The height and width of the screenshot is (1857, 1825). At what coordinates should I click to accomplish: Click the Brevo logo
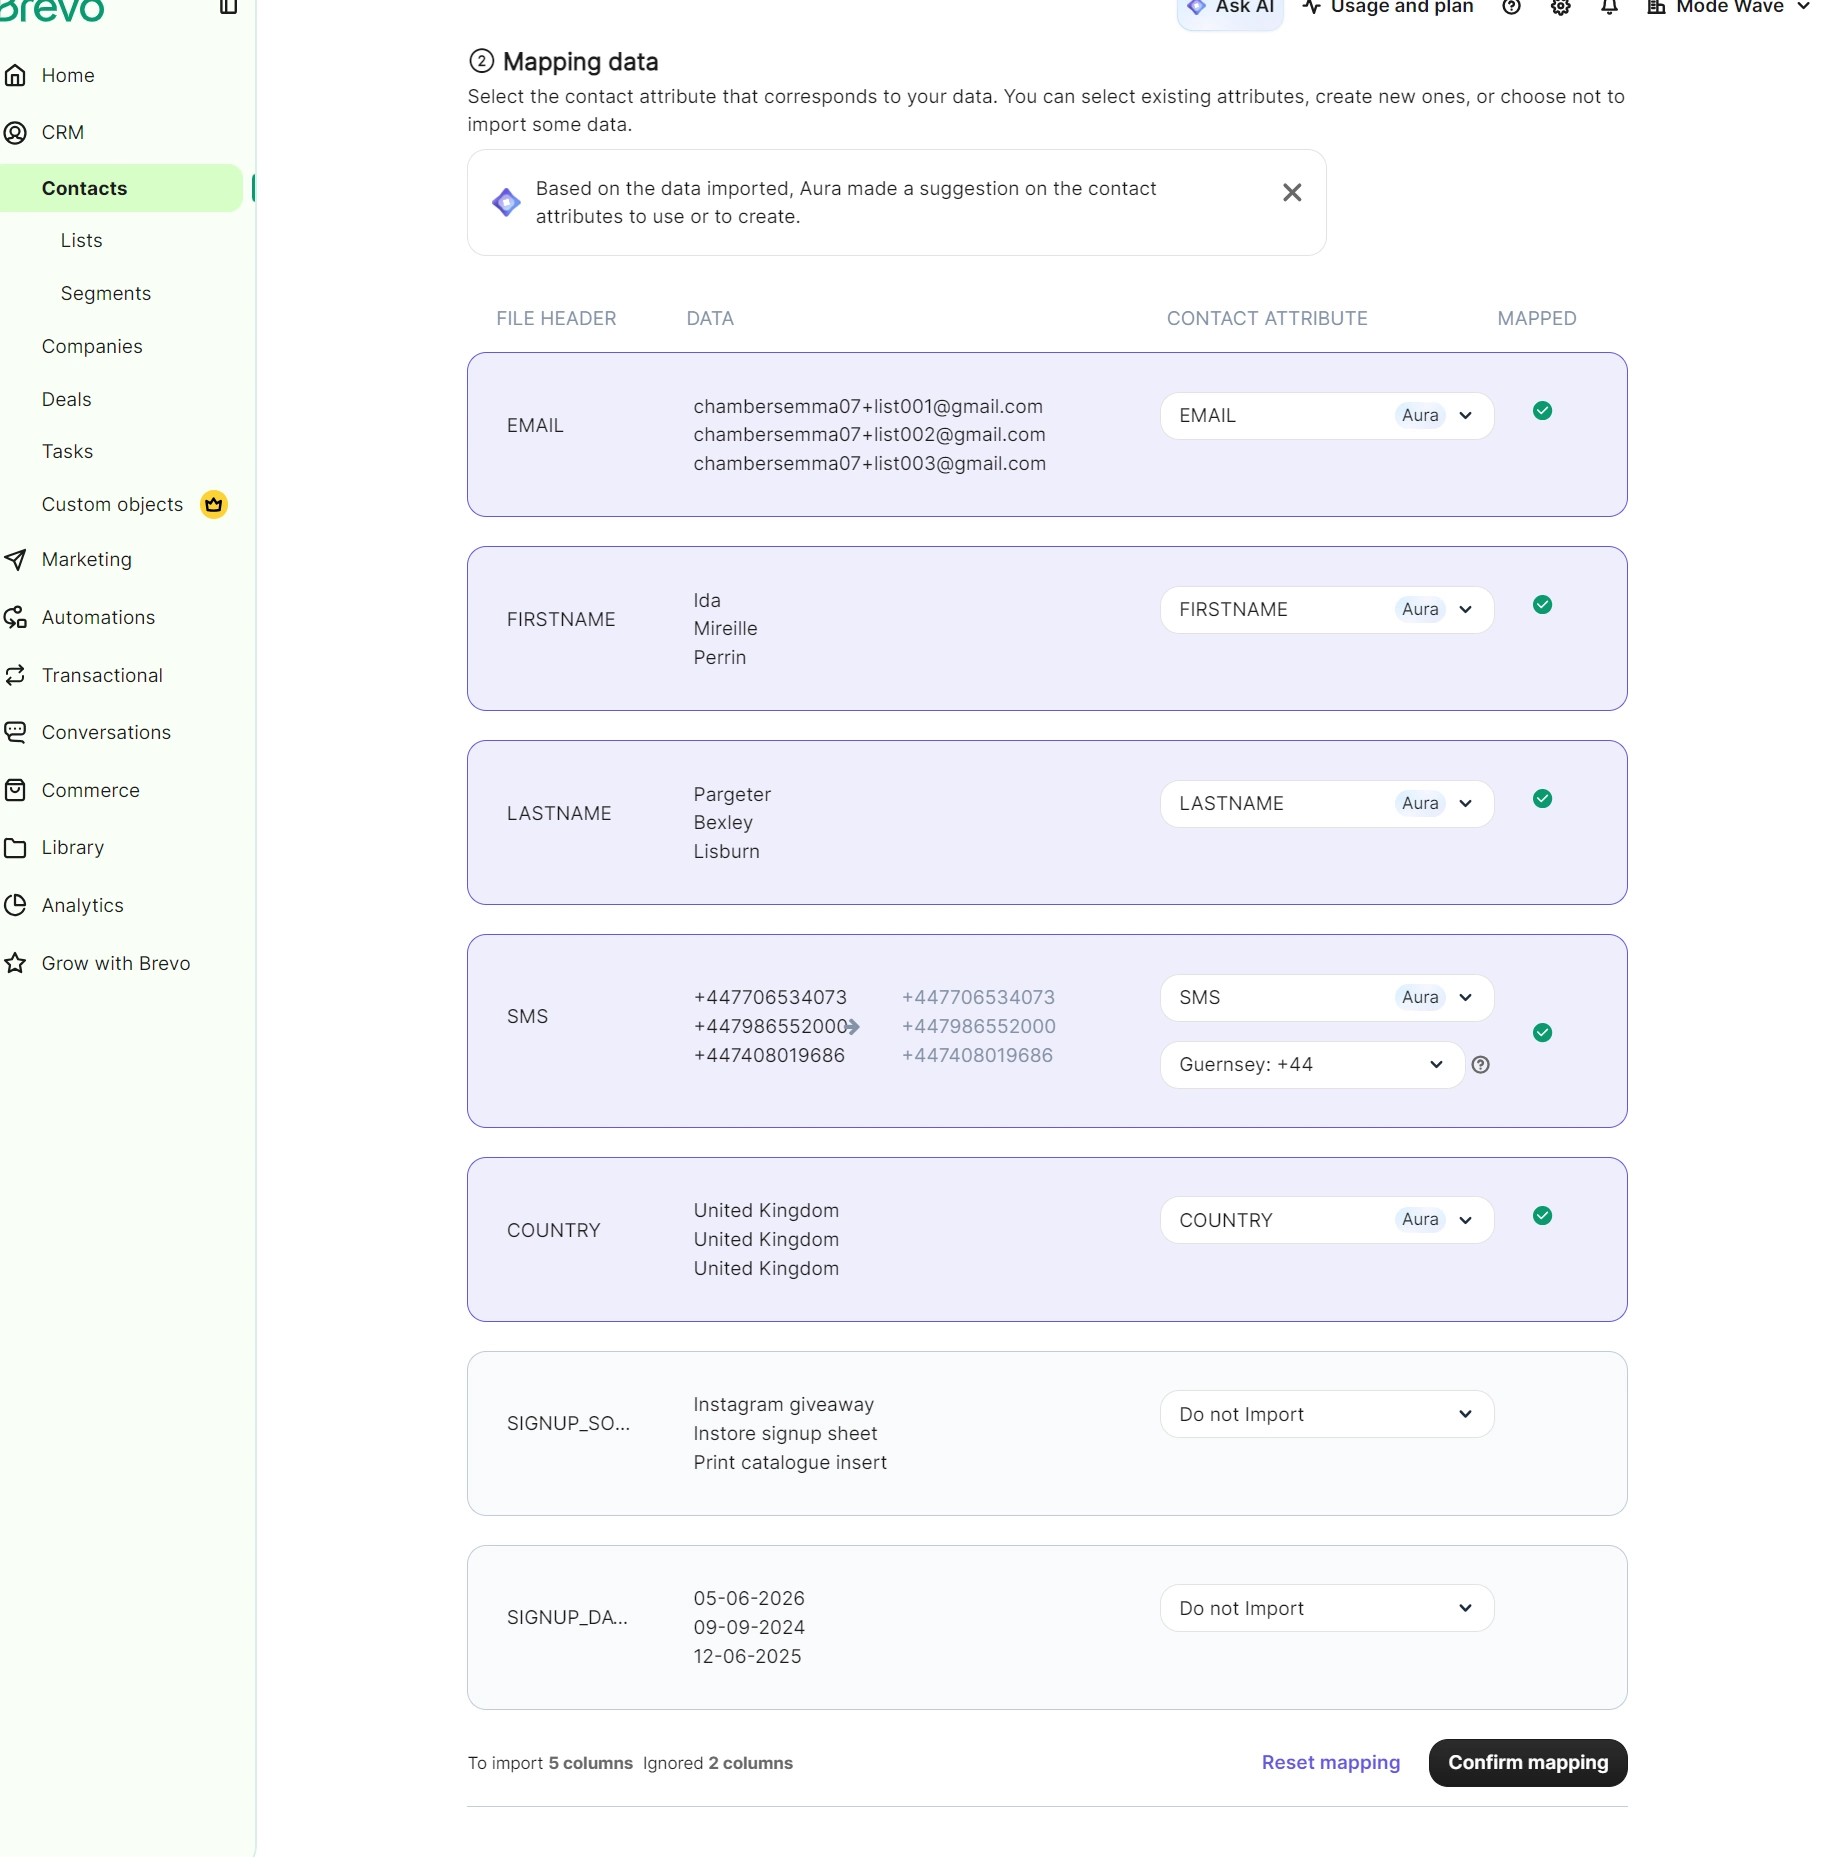pos(52,9)
